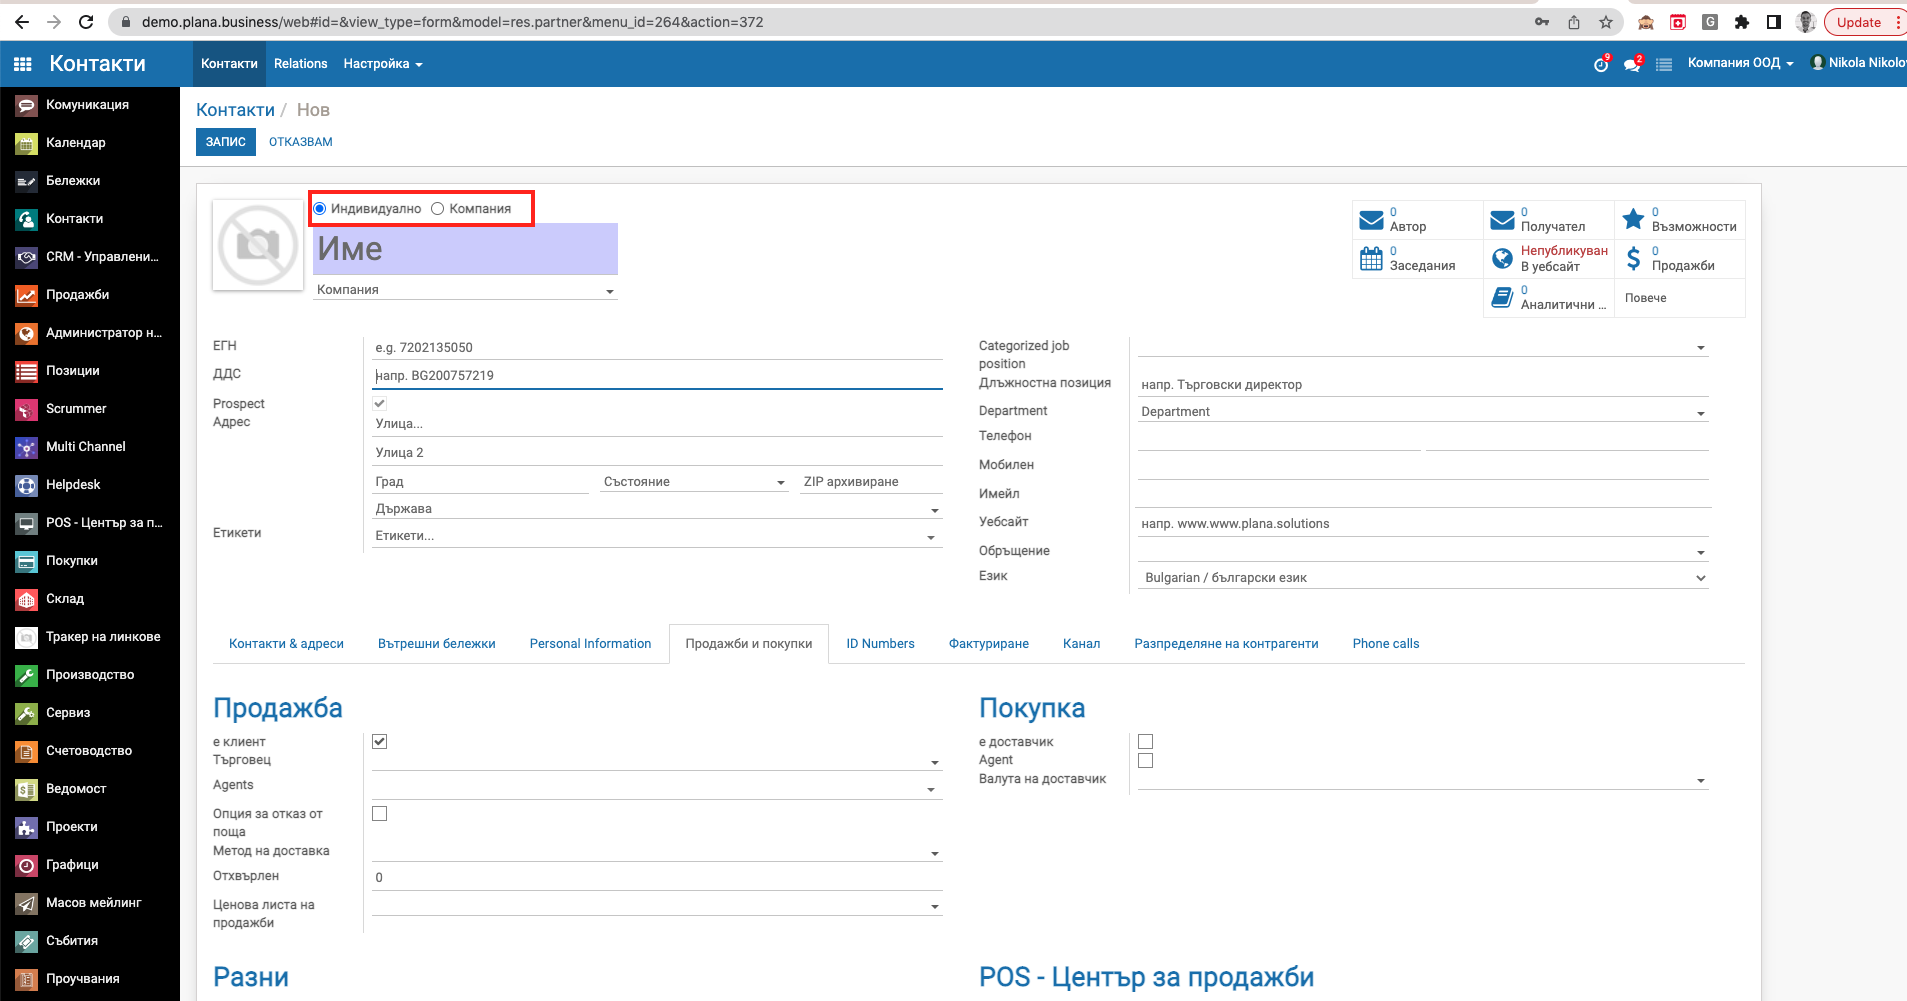Image resolution: width=1907 pixels, height=1001 pixels.
Task: Open Склад app icon in sidebar
Action: [x=26, y=599]
